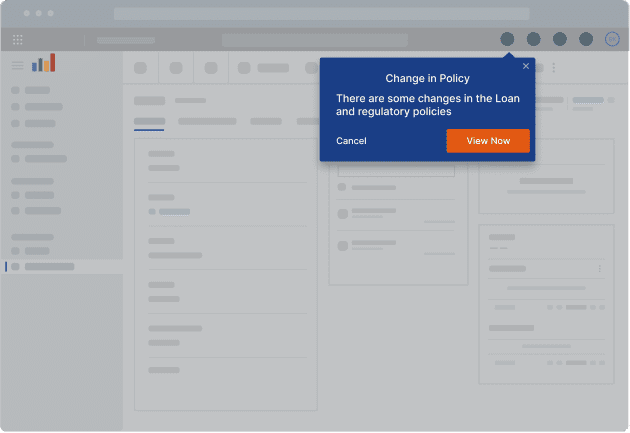Dismiss the popup with Cancel

(x=351, y=141)
